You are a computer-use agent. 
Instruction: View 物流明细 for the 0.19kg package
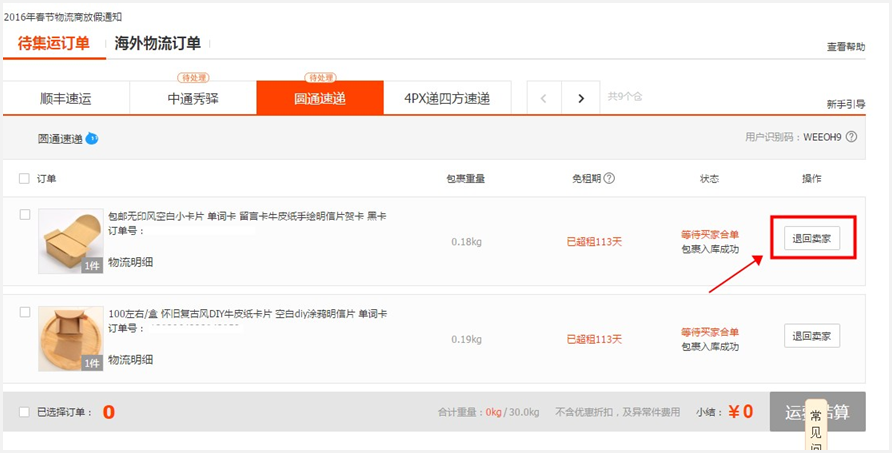131,360
